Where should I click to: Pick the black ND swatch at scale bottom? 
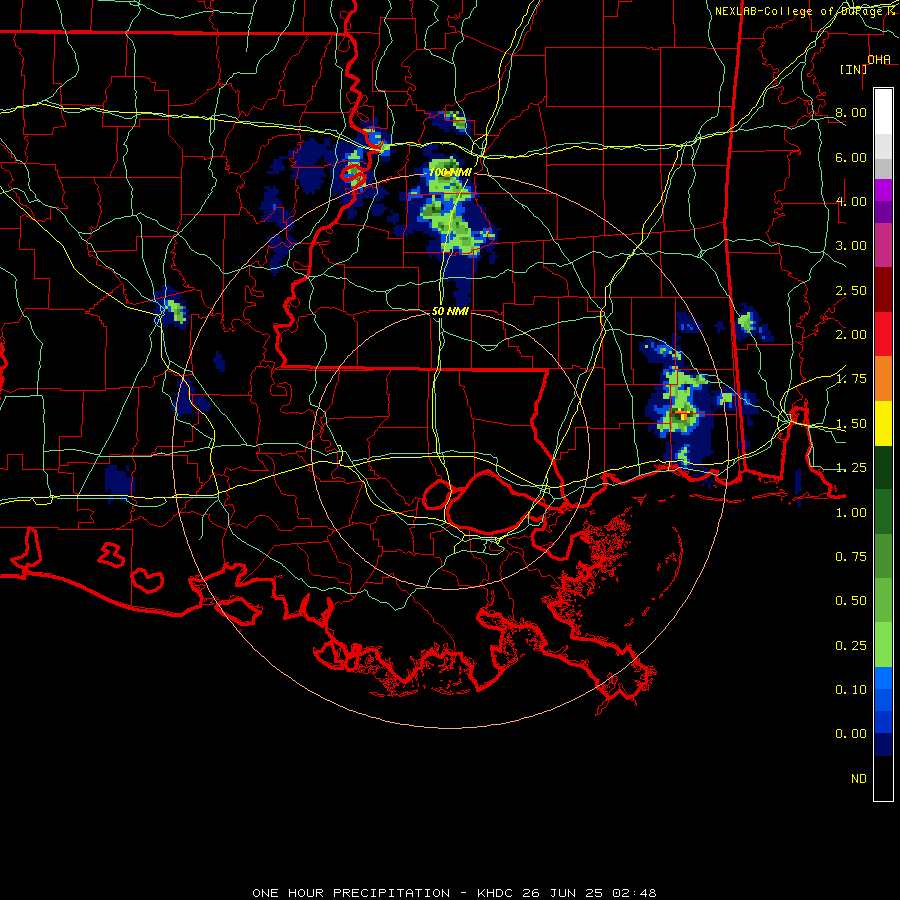[883, 778]
